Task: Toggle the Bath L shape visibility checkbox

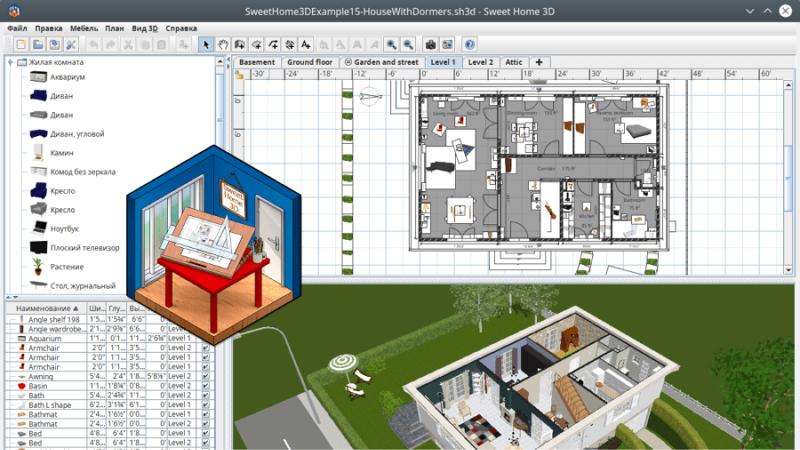Action: click(206, 407)
